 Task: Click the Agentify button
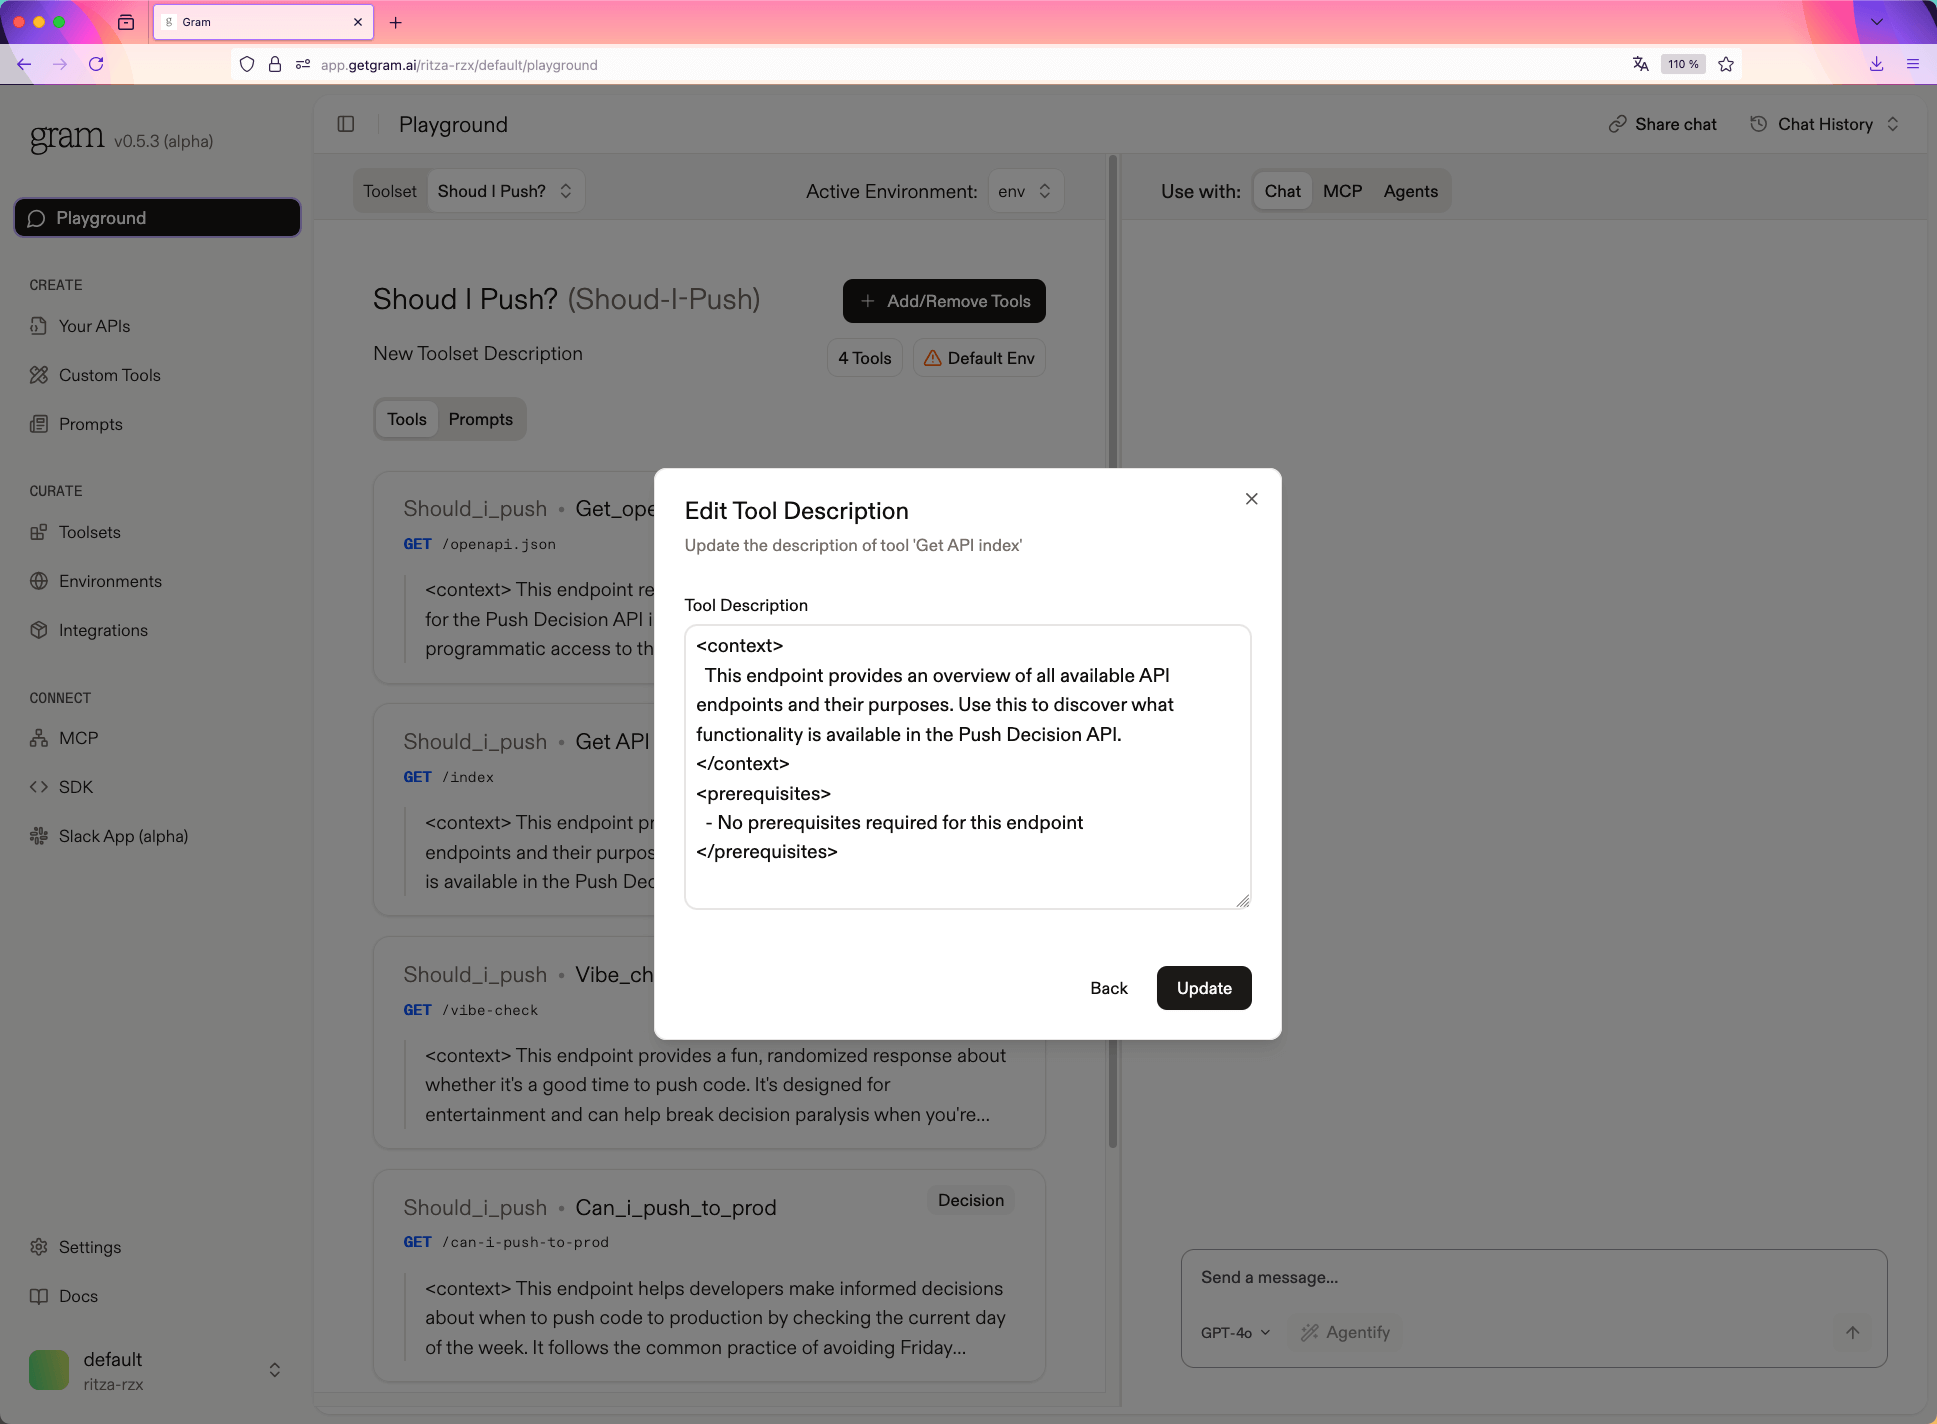pos(1346,1332)
